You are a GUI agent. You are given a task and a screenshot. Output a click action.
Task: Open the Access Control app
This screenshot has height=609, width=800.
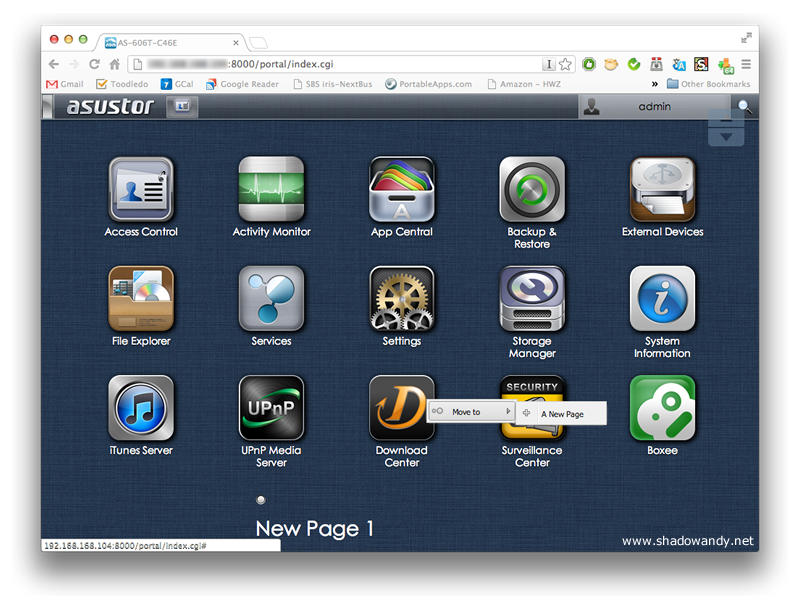tap(141, 189)
